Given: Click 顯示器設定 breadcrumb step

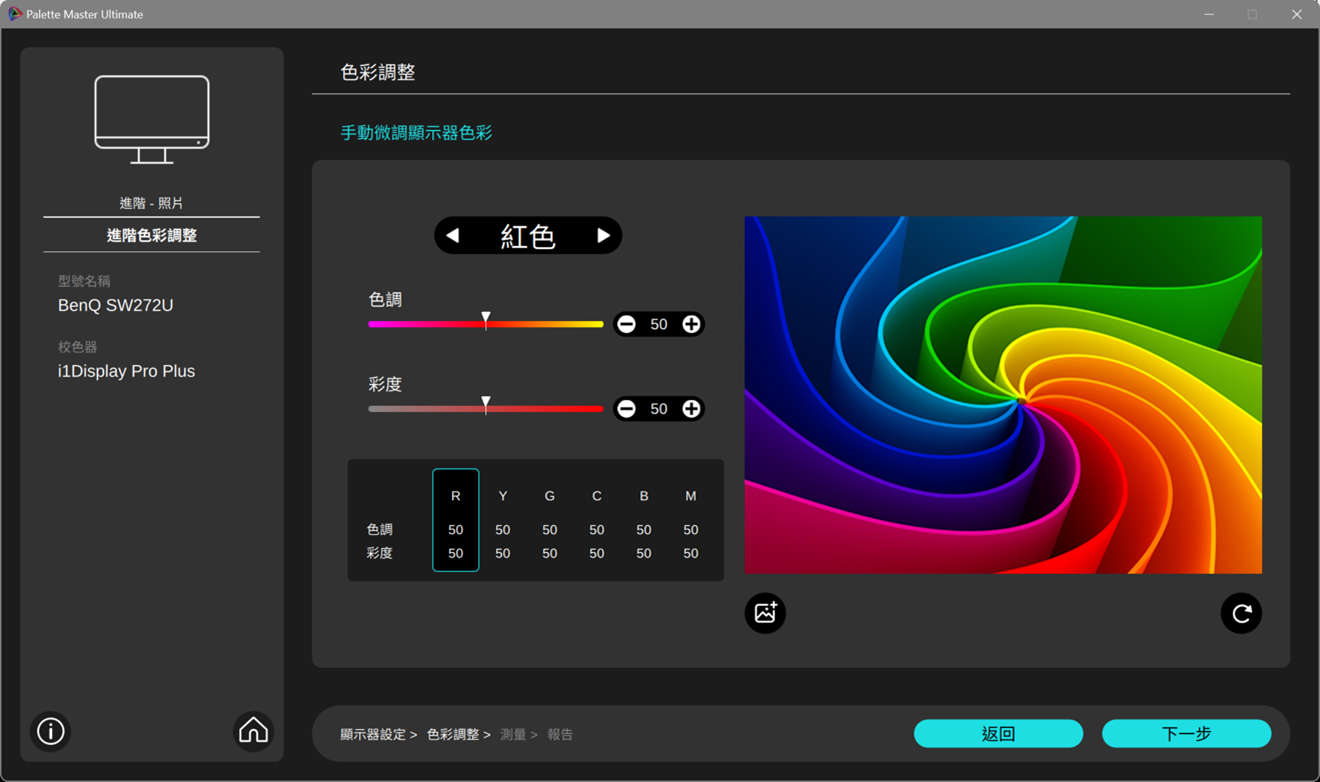Looking at the screenshot, I should (x=372, y=734).
